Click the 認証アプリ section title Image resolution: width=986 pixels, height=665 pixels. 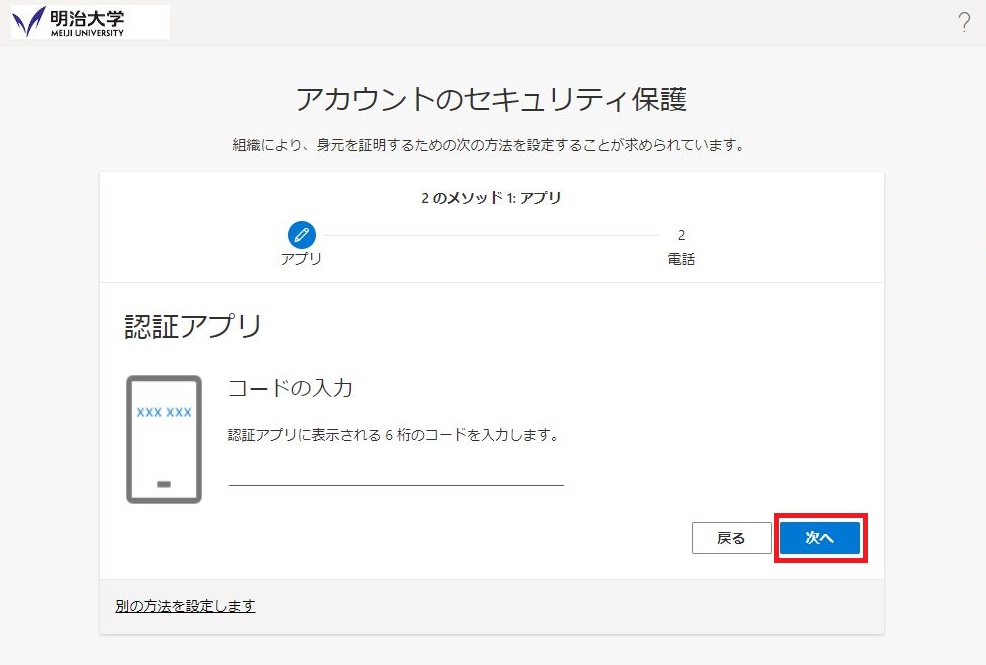pyautogui.click(x=192, y=326)
